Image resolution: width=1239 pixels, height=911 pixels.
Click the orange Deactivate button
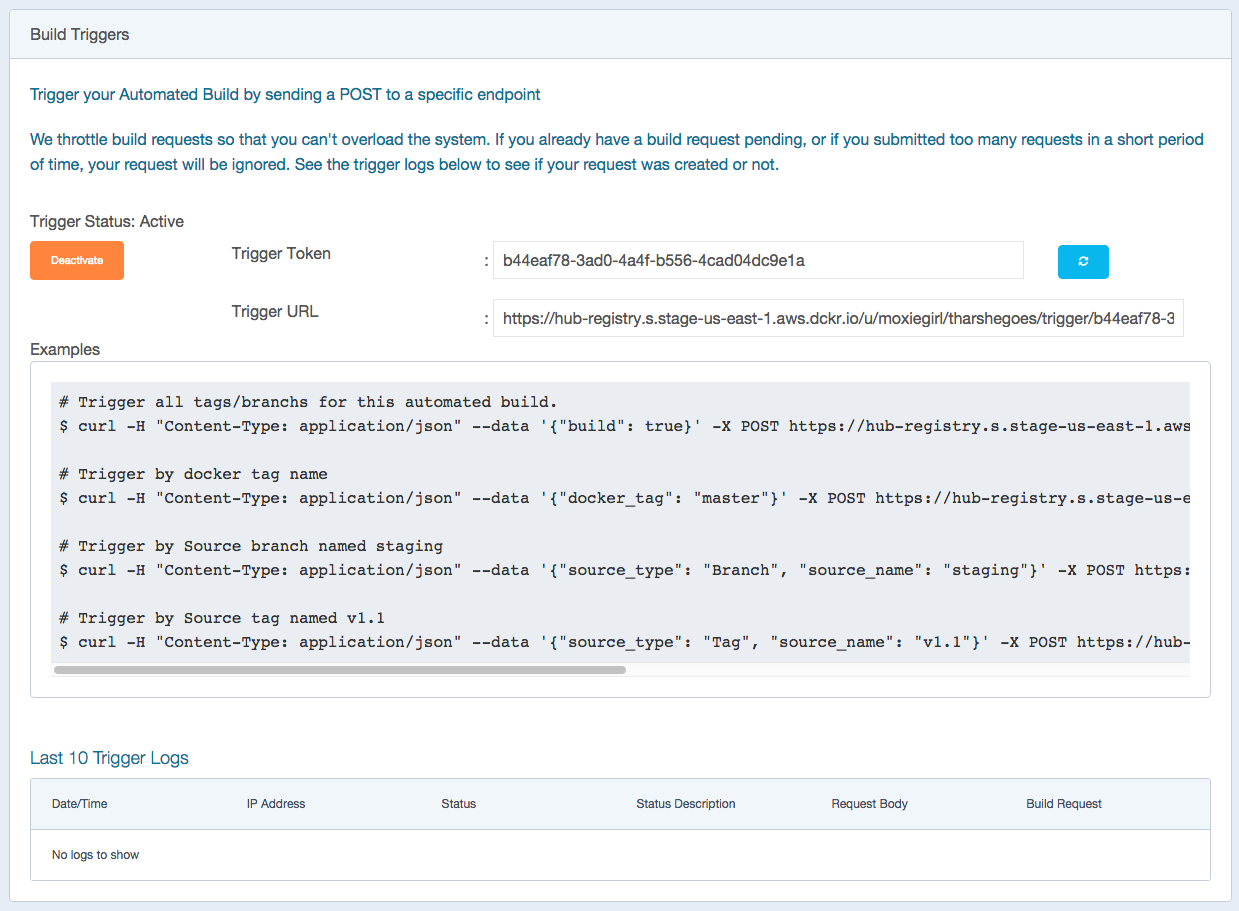77,260
